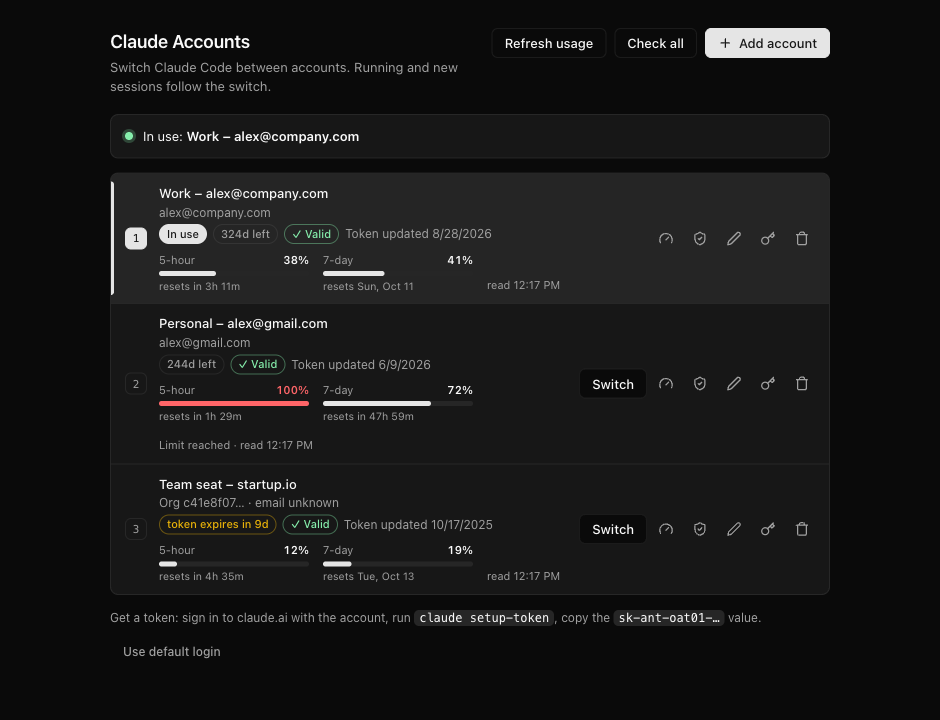Viewport: 940px width, 720px height.
Task: Click the Team seat 5-hour usage bar
Action: click(x=234, y=564)
